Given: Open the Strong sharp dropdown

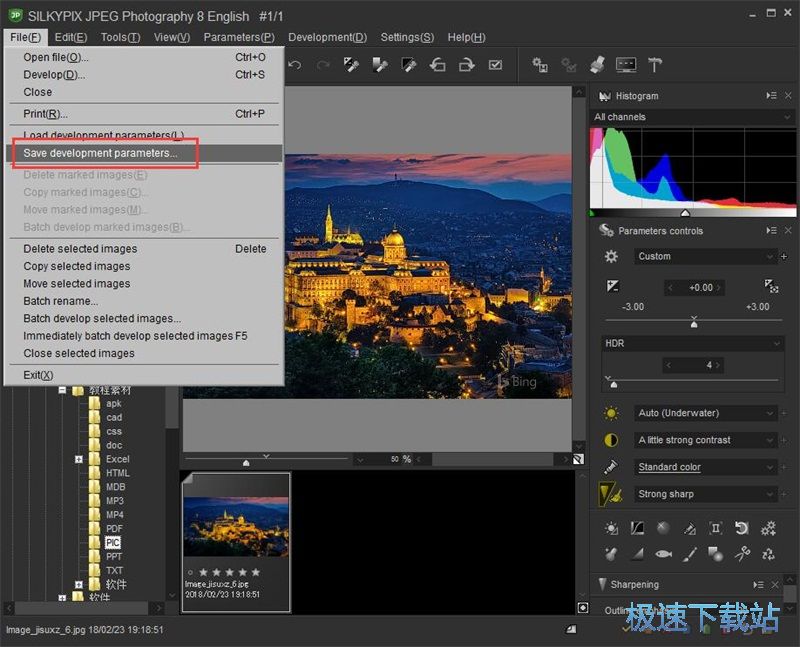Looking at the screenshot, I should tap(705, 494).
